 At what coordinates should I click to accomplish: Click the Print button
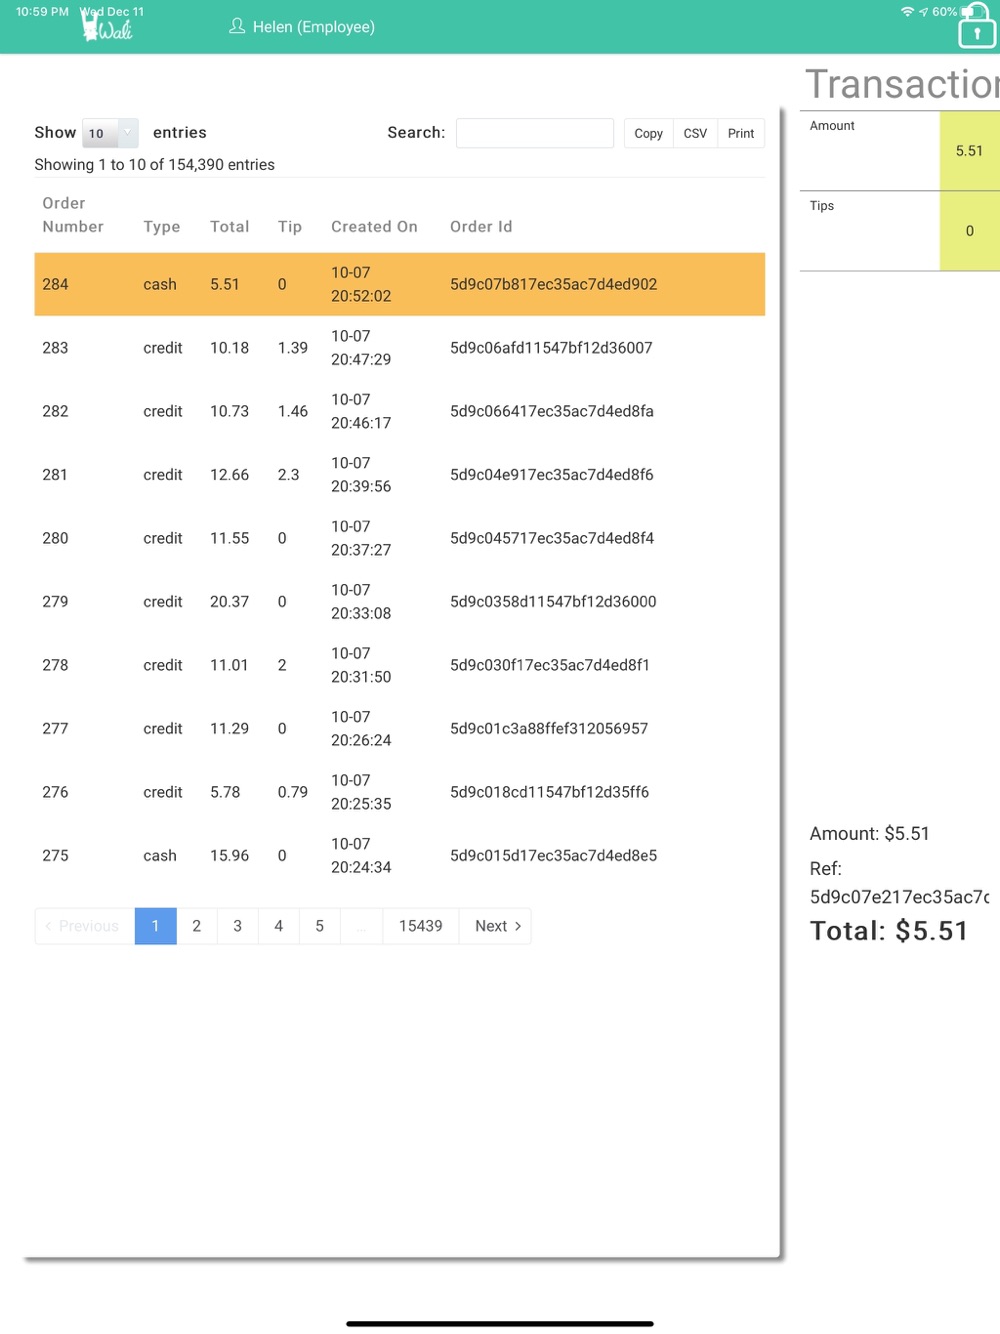click(741, 133)
